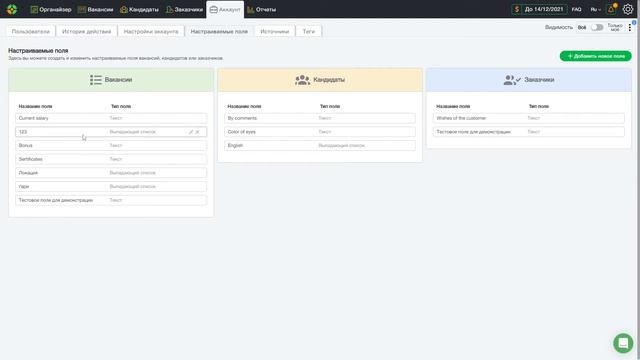Open the FAQ link

click(x=576, y=9)
